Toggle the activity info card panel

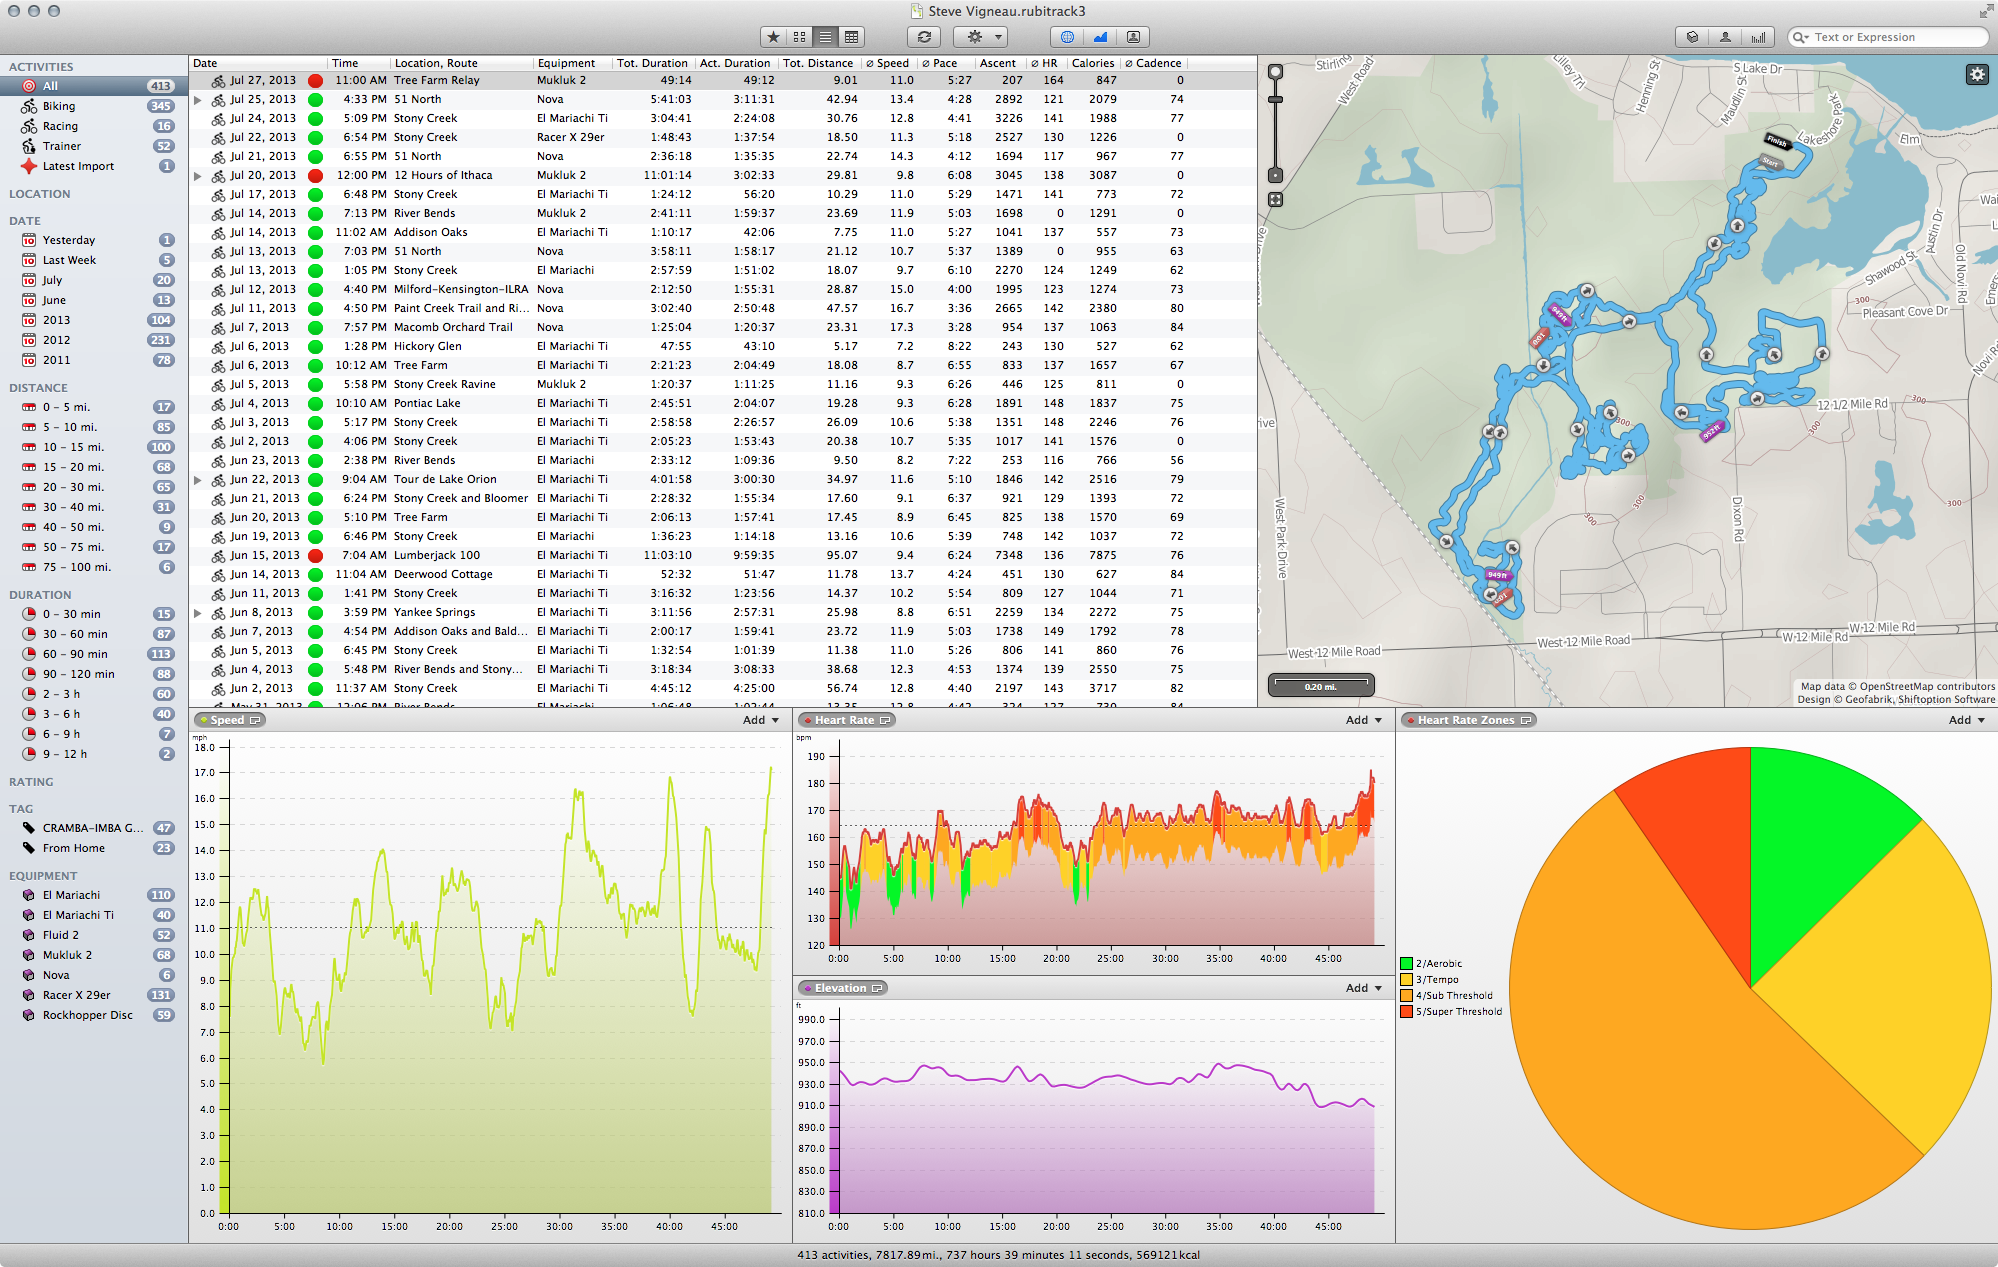[1133, 37]
